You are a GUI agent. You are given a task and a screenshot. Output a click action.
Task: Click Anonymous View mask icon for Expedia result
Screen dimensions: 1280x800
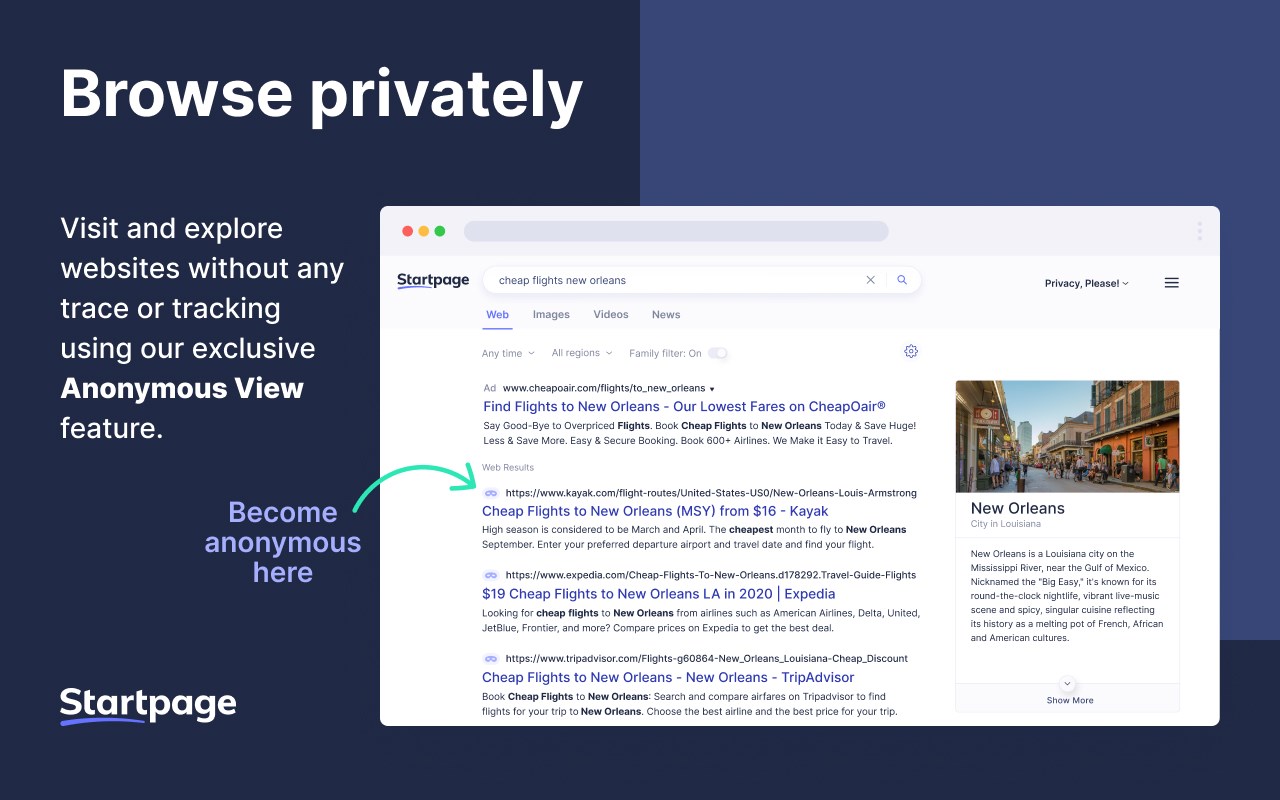pos(491,575)
